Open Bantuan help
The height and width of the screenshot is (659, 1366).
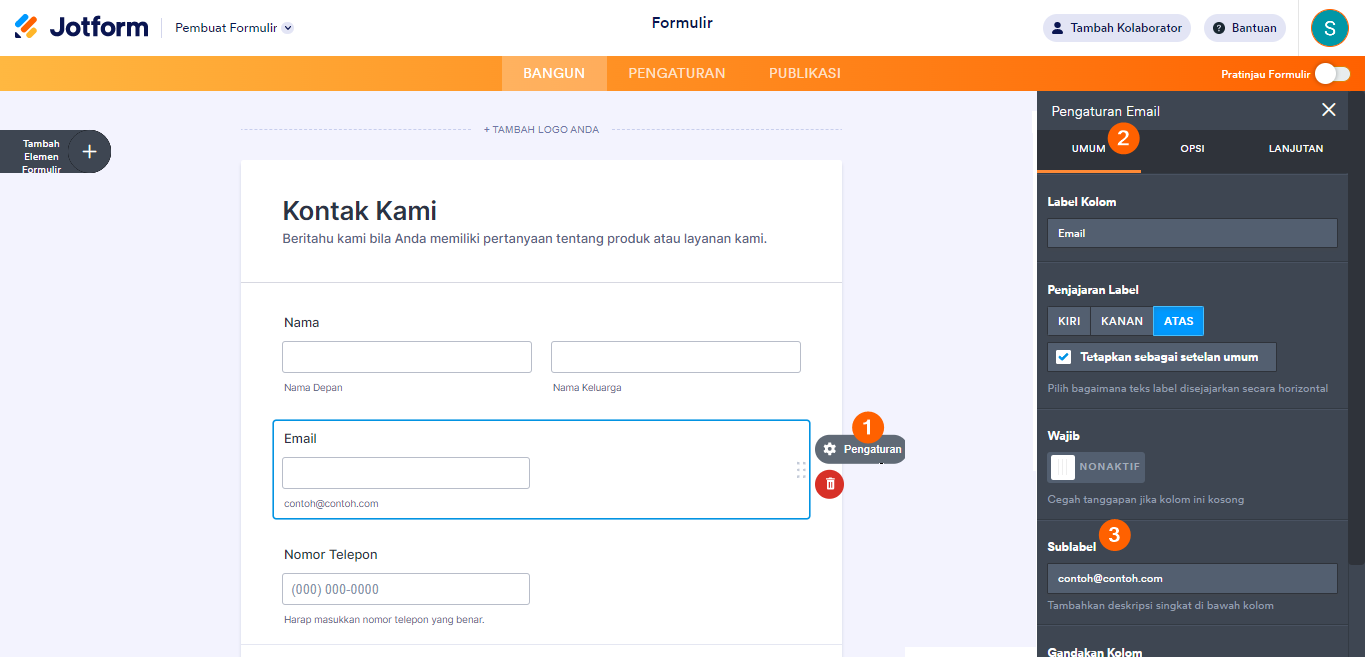click(x=1244, y=27)
